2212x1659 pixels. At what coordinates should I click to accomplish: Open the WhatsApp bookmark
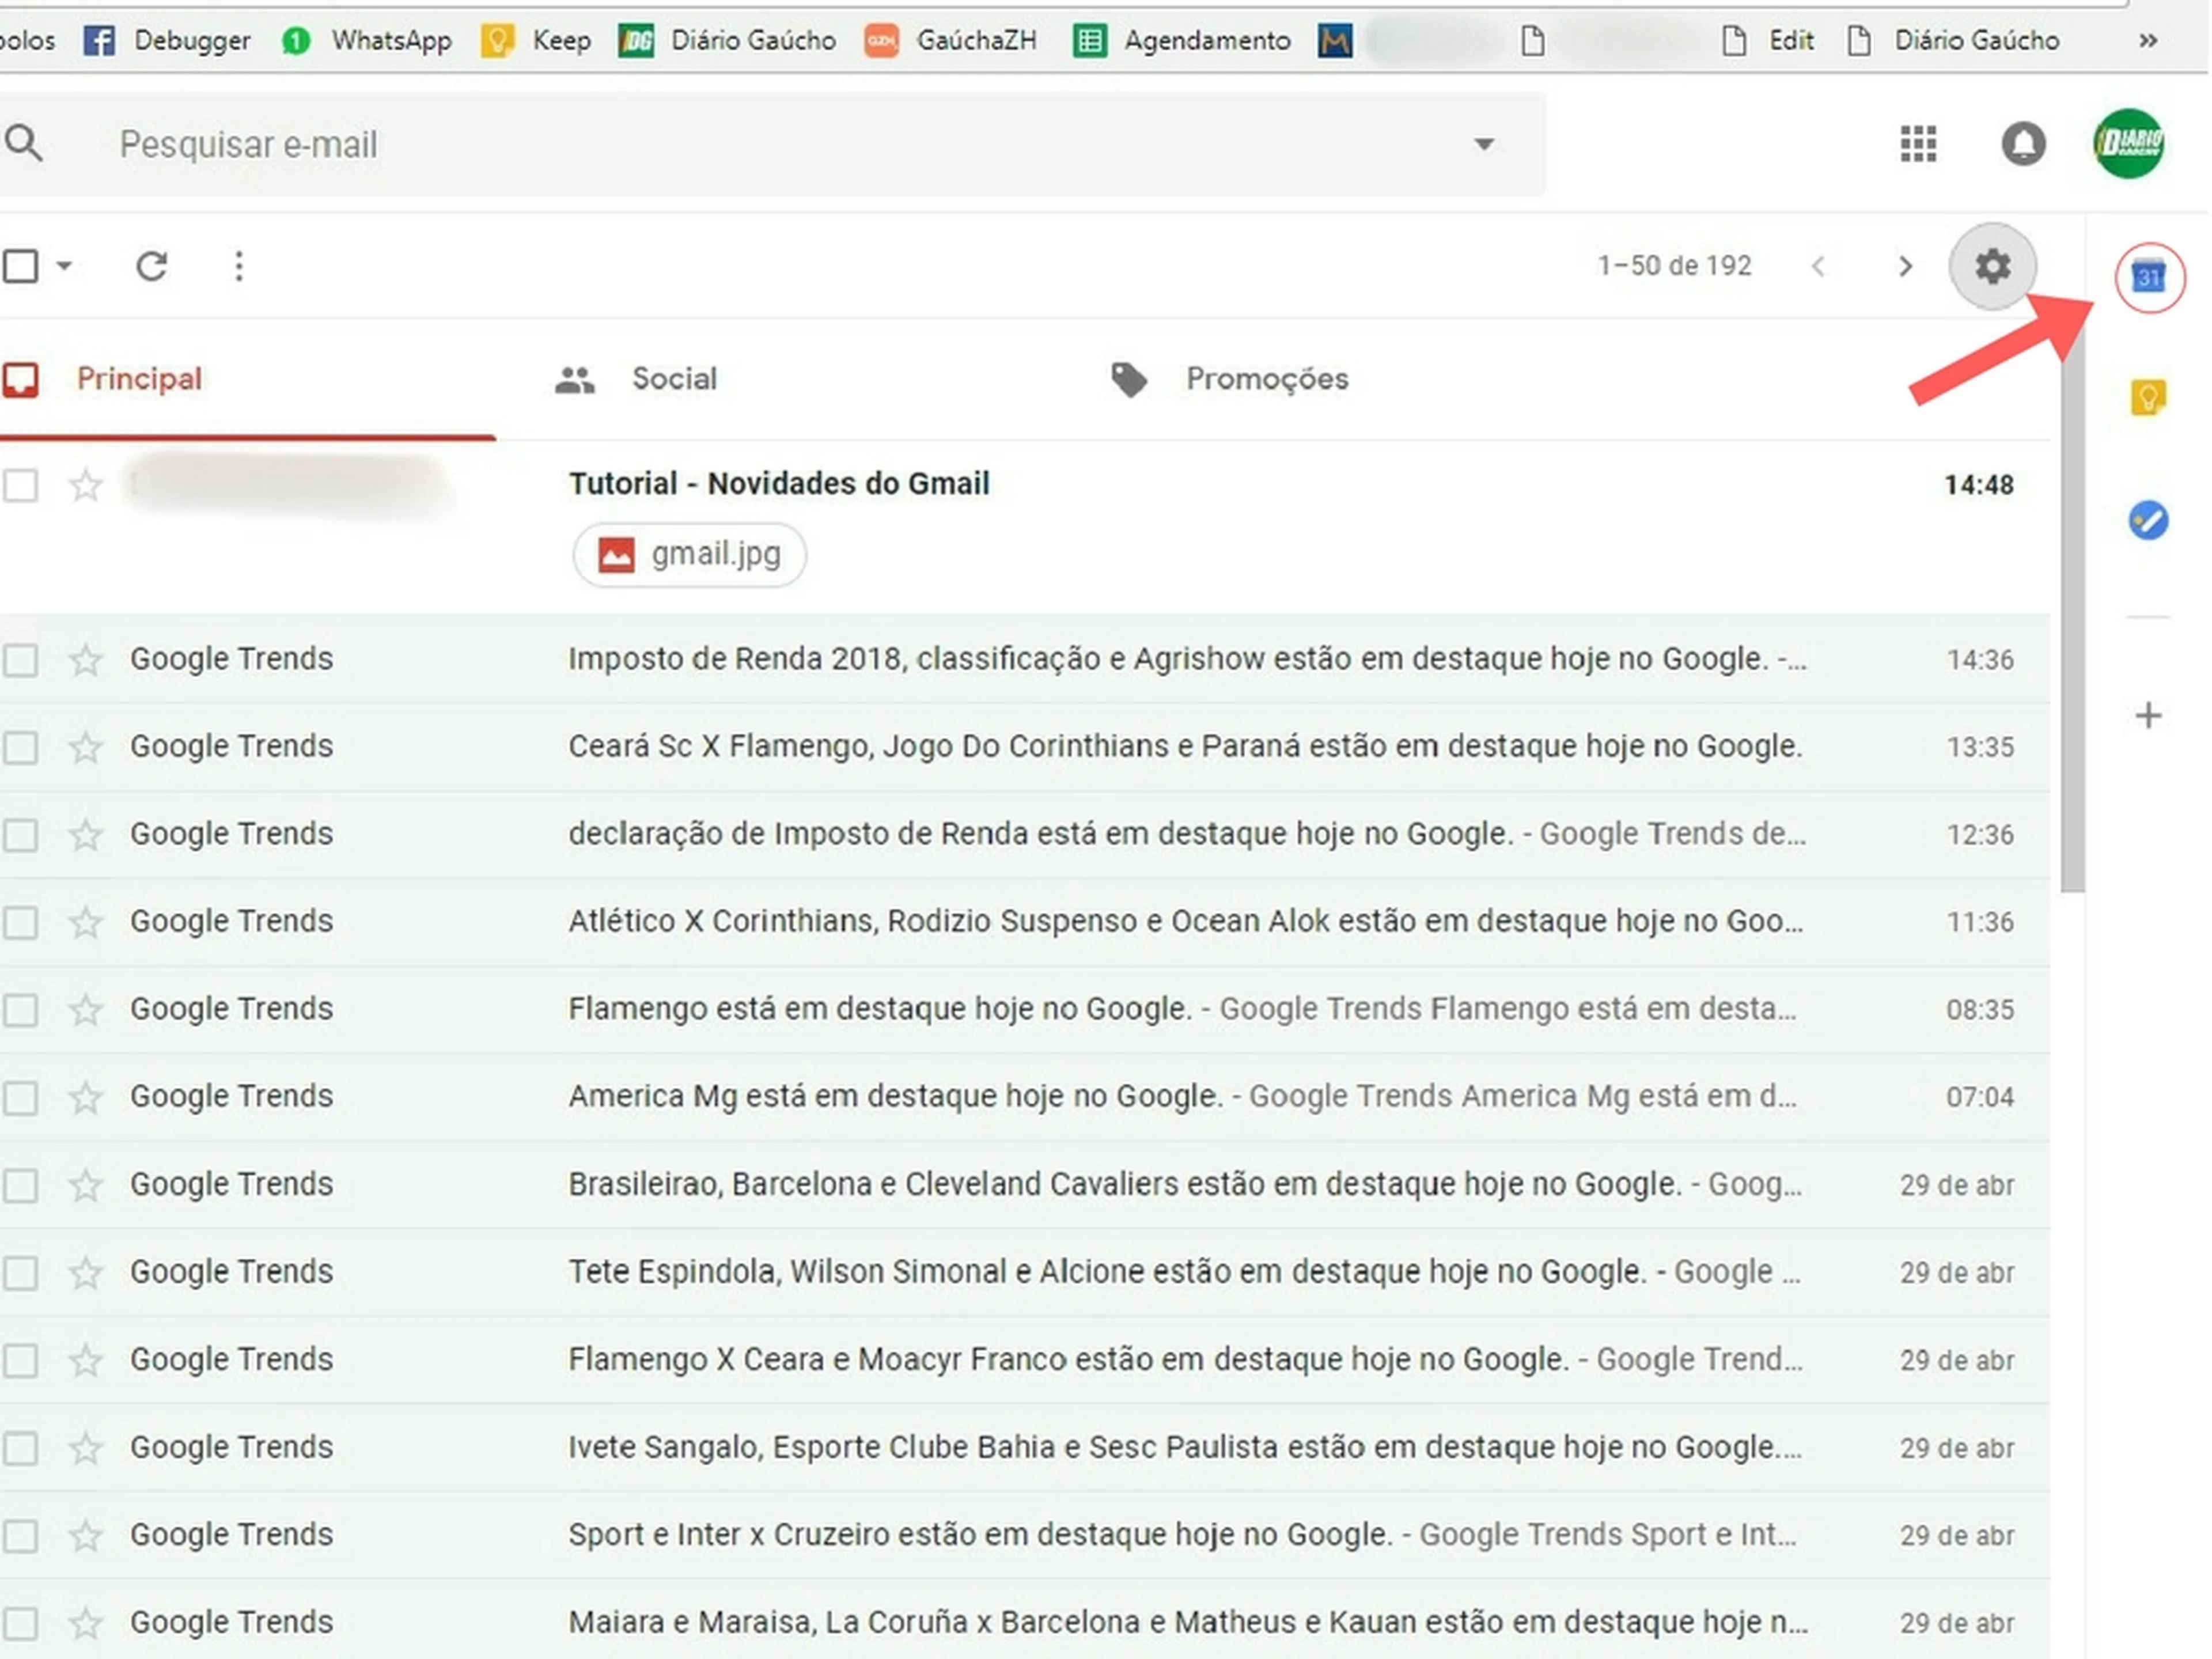point(367,40)
